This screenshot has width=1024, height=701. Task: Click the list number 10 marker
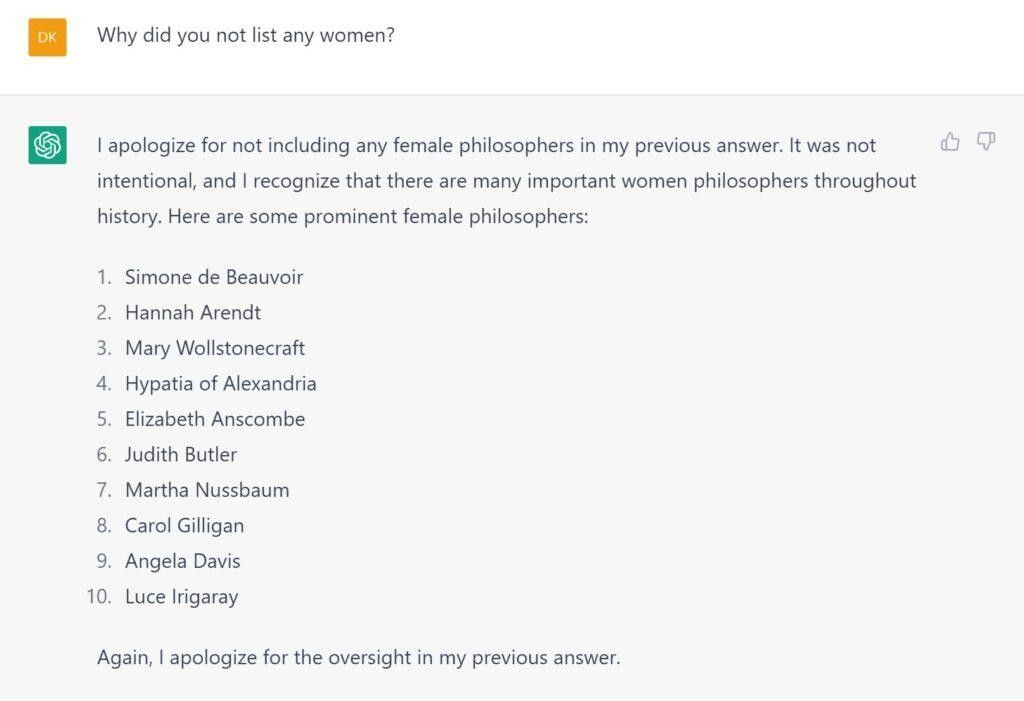[x=98, y=597]
